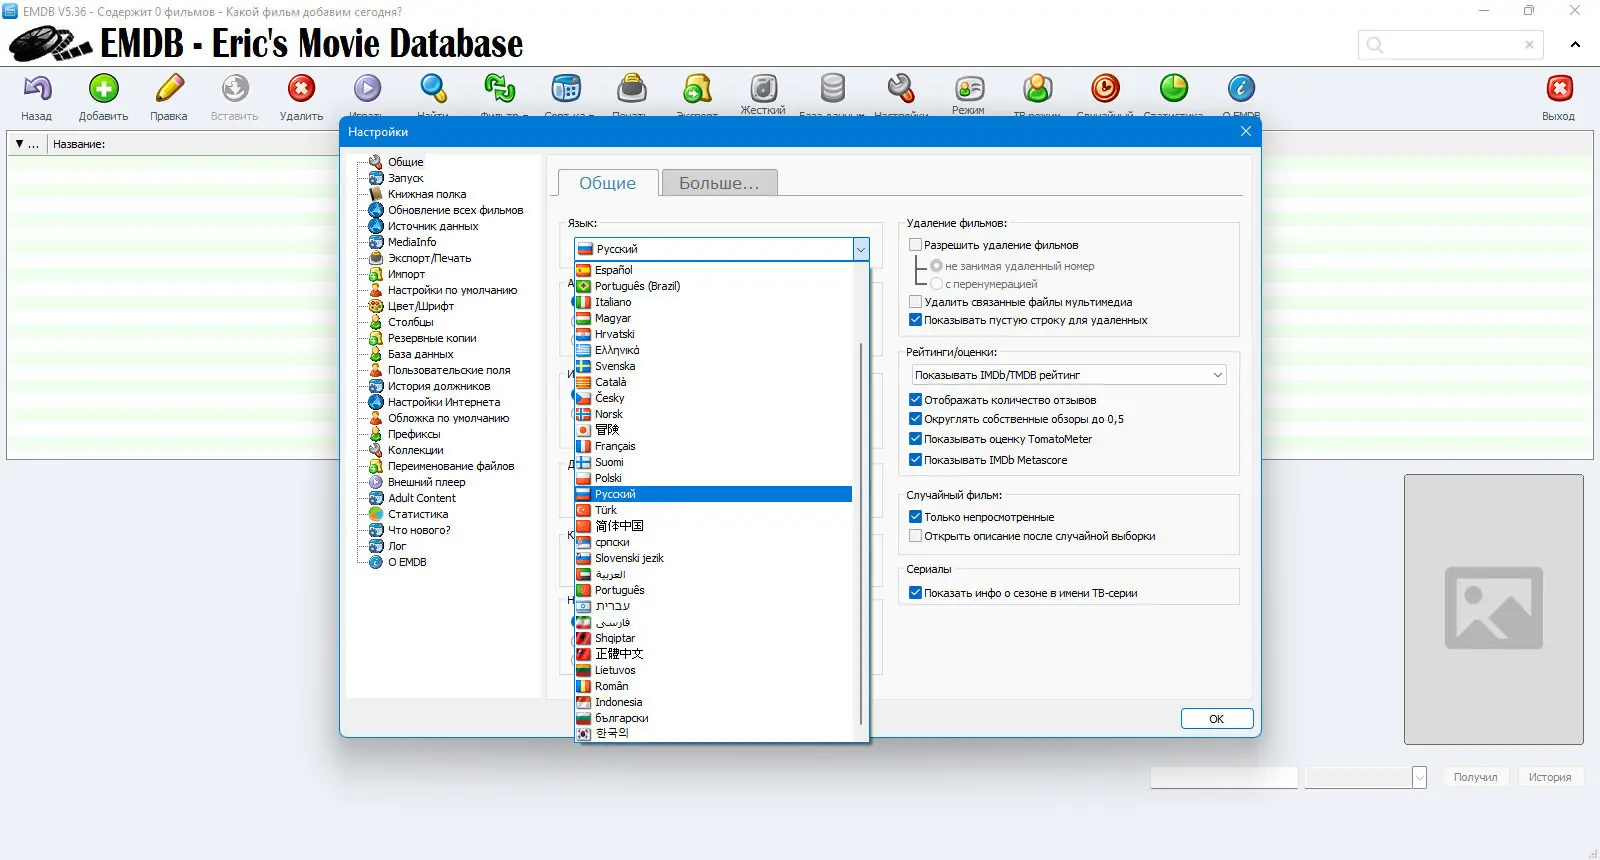The width and height of the screenshot is (1600, 860).
Task: Click the red Выход exit icon
Action: pyautogui.click(x=1559, y=89)
